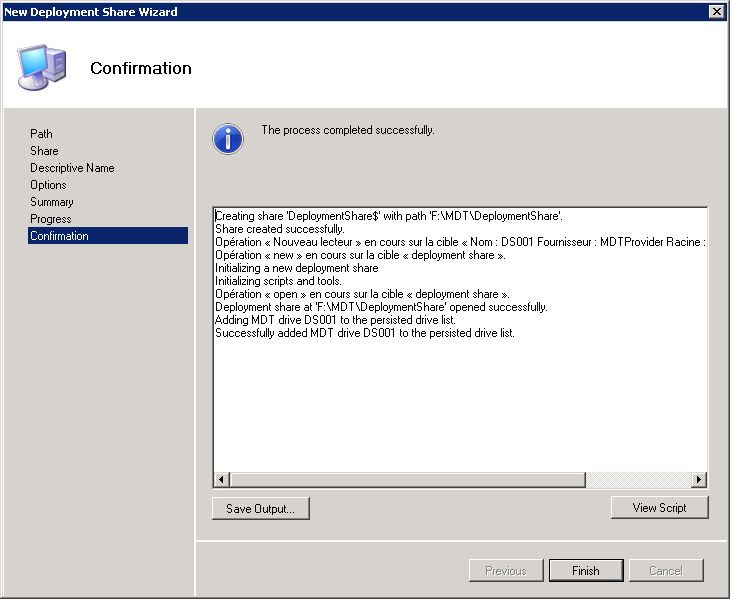The height and width of the screenshot is (599, 730).
Task: Click the computer wizard icon in header
Action: 43,67
